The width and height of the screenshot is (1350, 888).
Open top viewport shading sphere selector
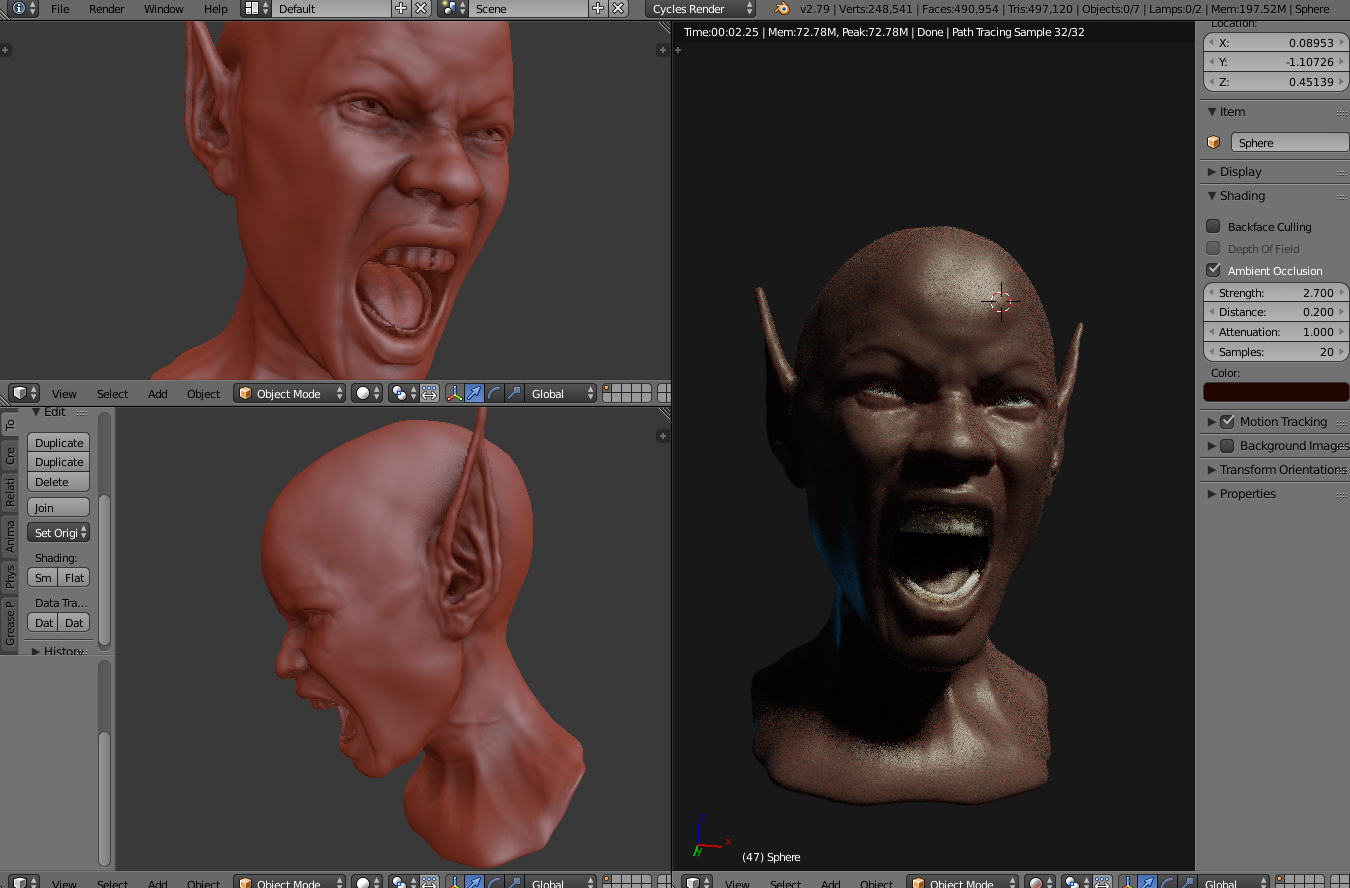367,393
